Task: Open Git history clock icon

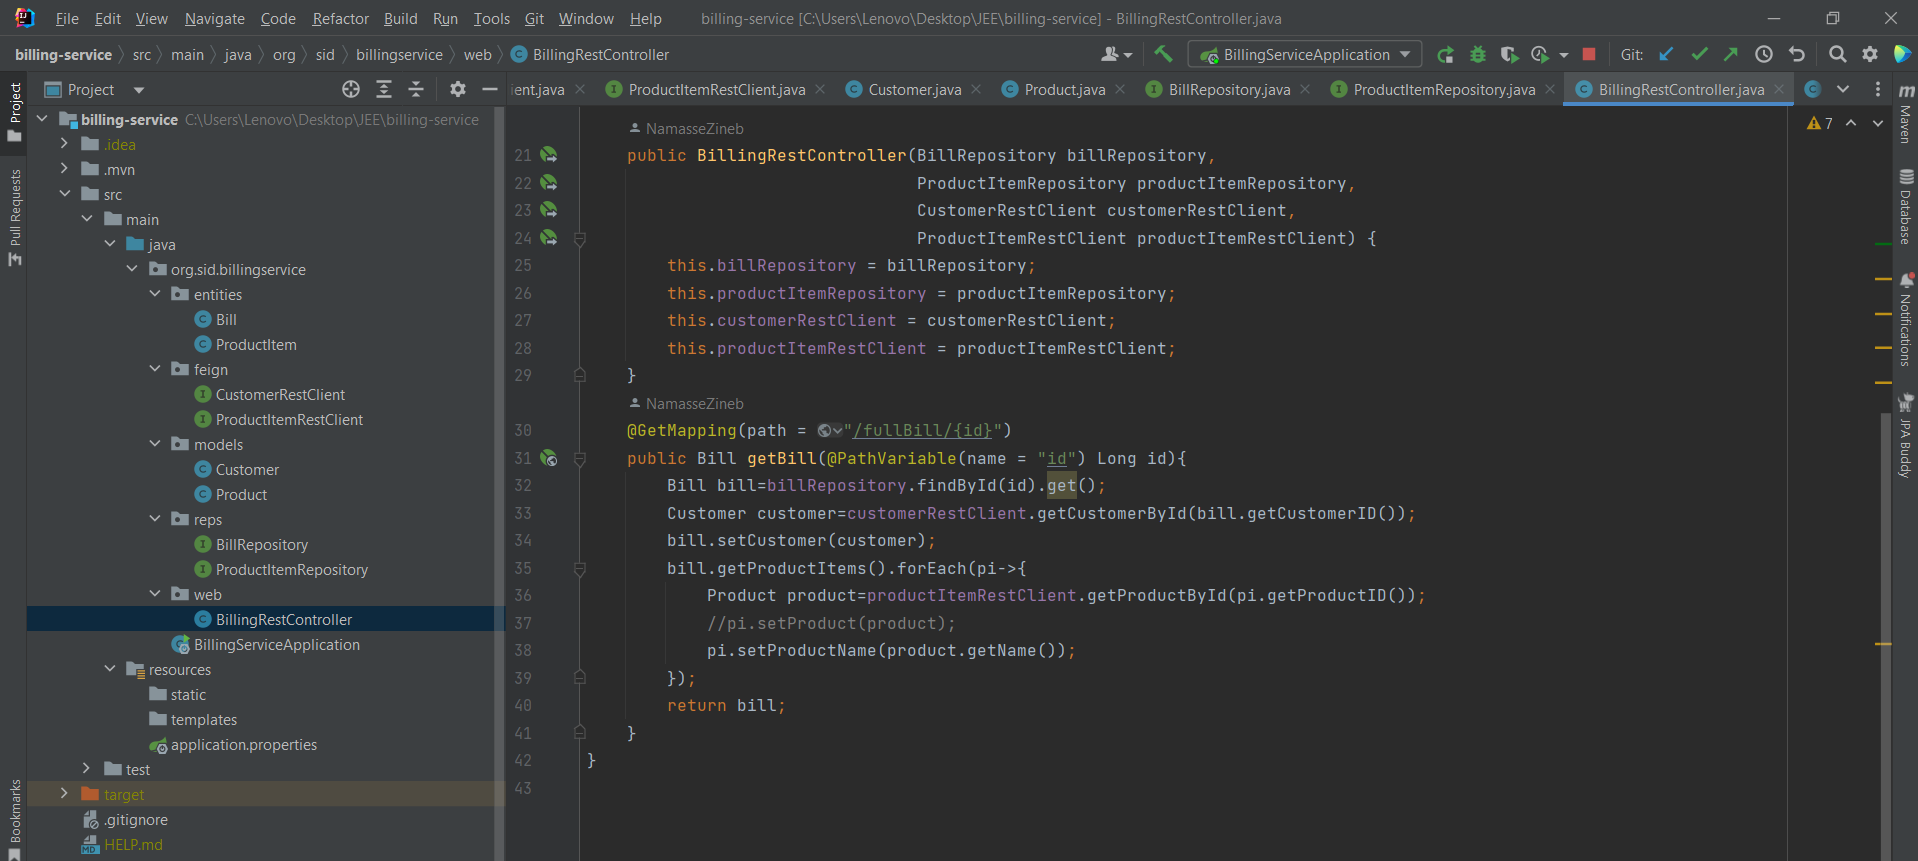Action: click(1764, 55)
